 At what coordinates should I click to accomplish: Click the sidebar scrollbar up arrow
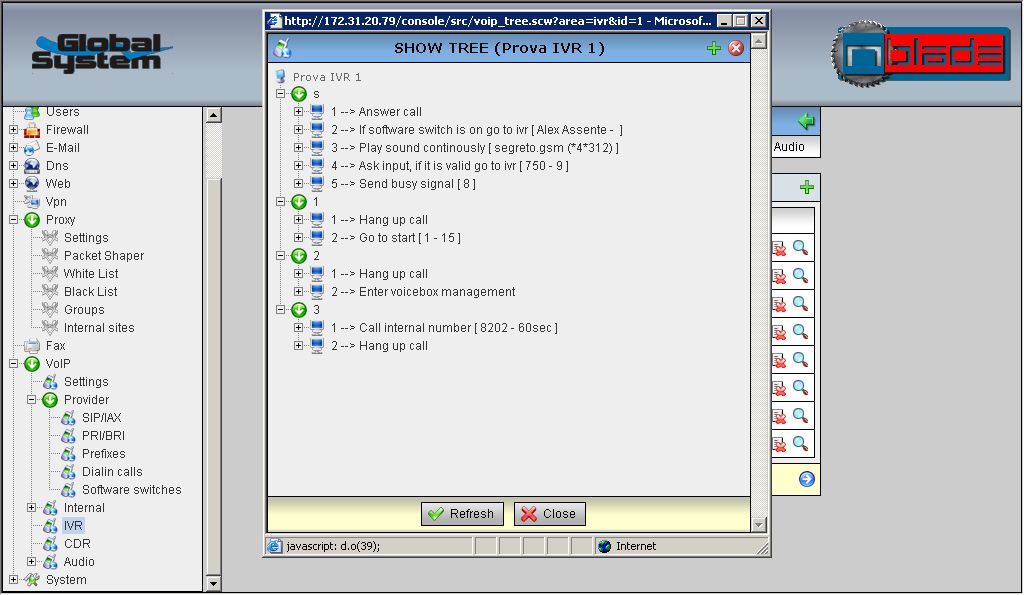point(214,116)
